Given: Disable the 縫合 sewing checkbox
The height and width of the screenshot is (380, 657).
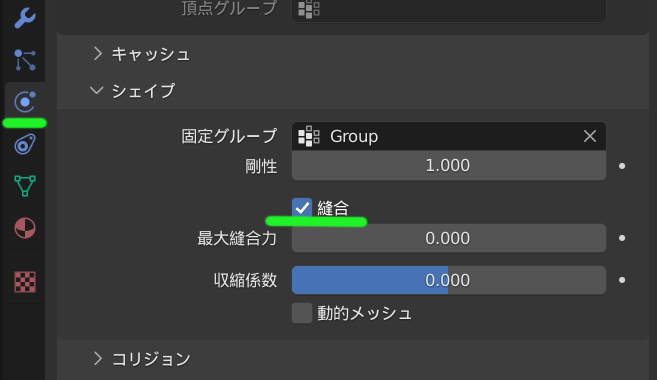Looking at the screenshot, I should tap(302, 208).
